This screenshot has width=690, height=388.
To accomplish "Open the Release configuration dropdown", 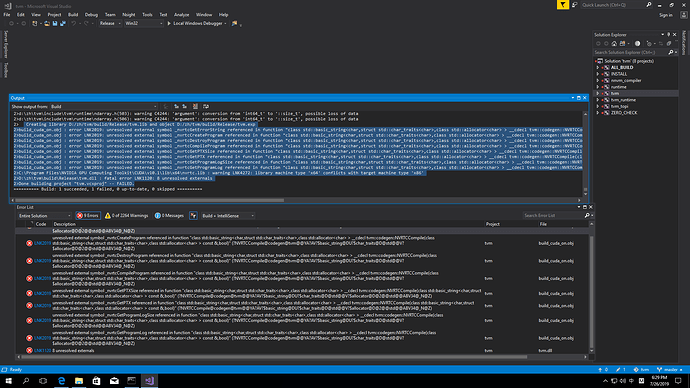I will (110, 23).
